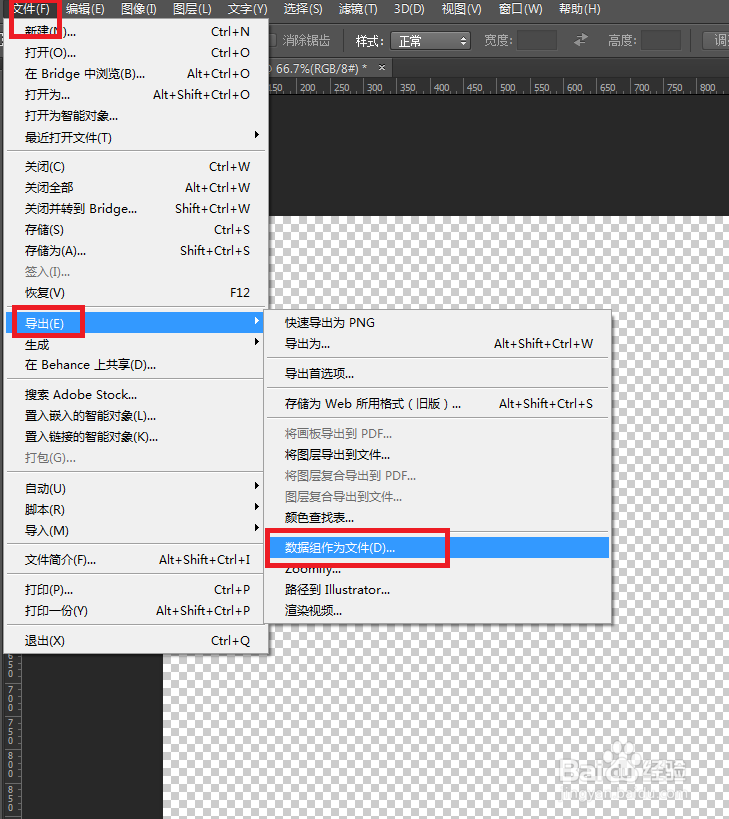The width and height of the screenshot is (729, 819).
Task: Select 在 Bridge 中浏览(B)...
Action: (136, 74)
